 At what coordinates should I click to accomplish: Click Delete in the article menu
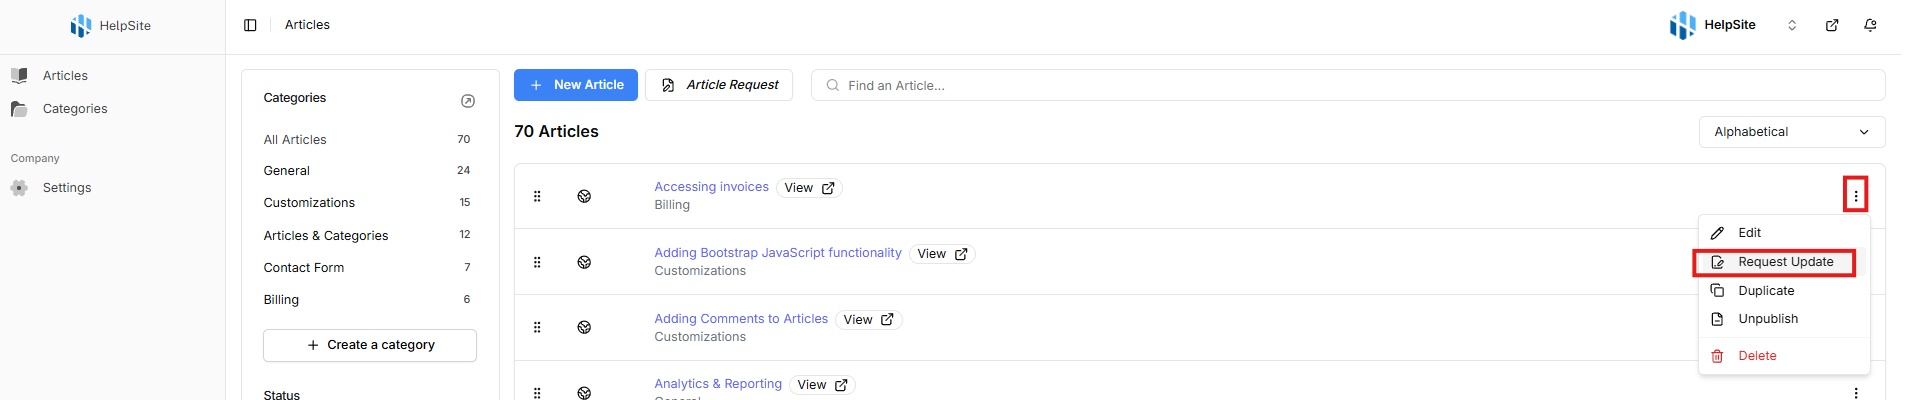click(1756, 356)
